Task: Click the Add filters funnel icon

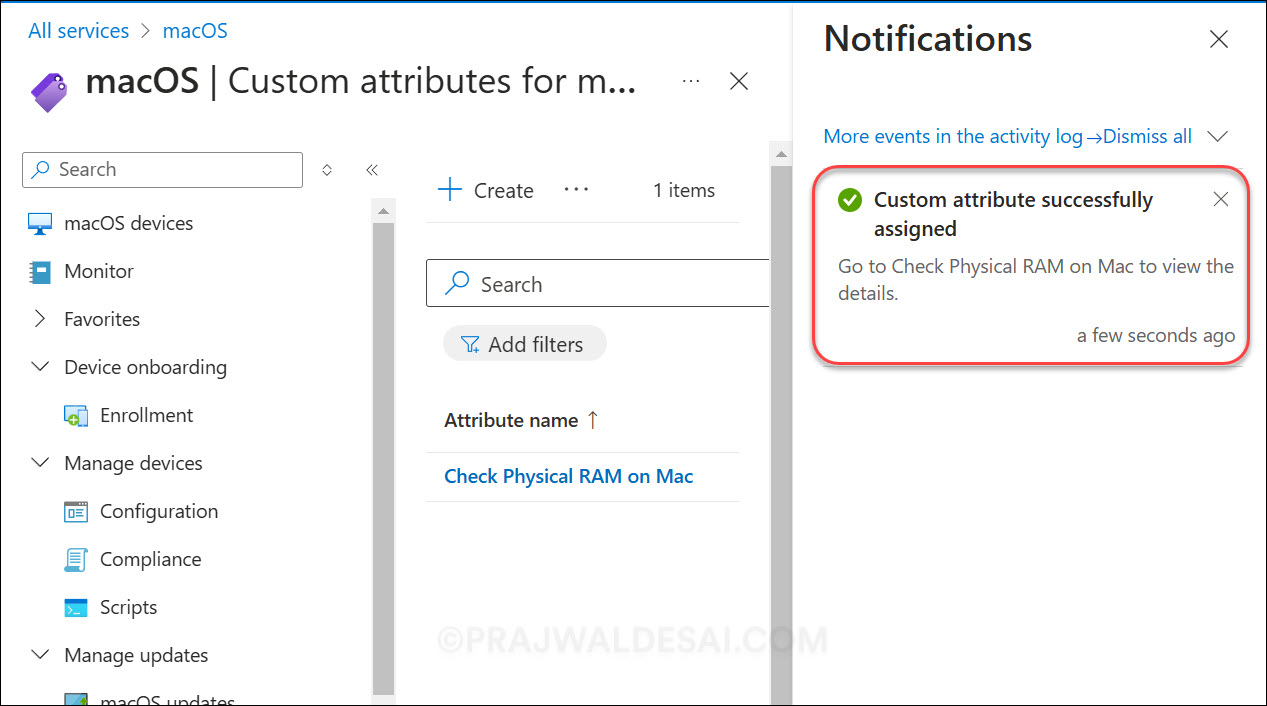Action: click(x=470, y=345)
